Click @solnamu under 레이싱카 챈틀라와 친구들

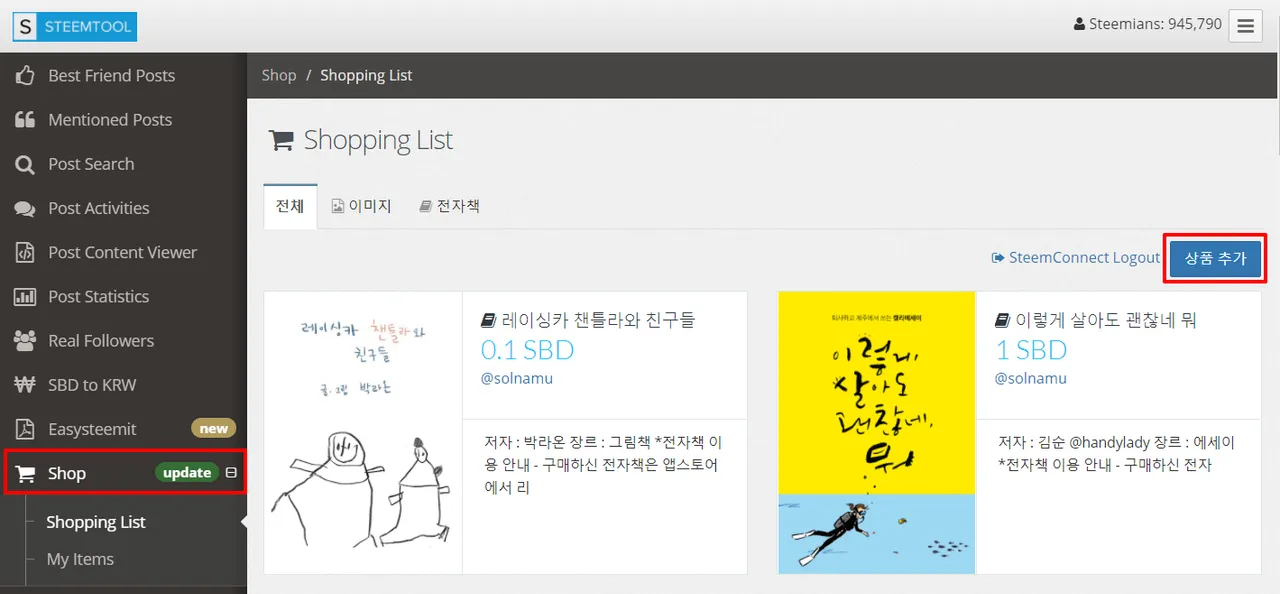pos(517,379)
